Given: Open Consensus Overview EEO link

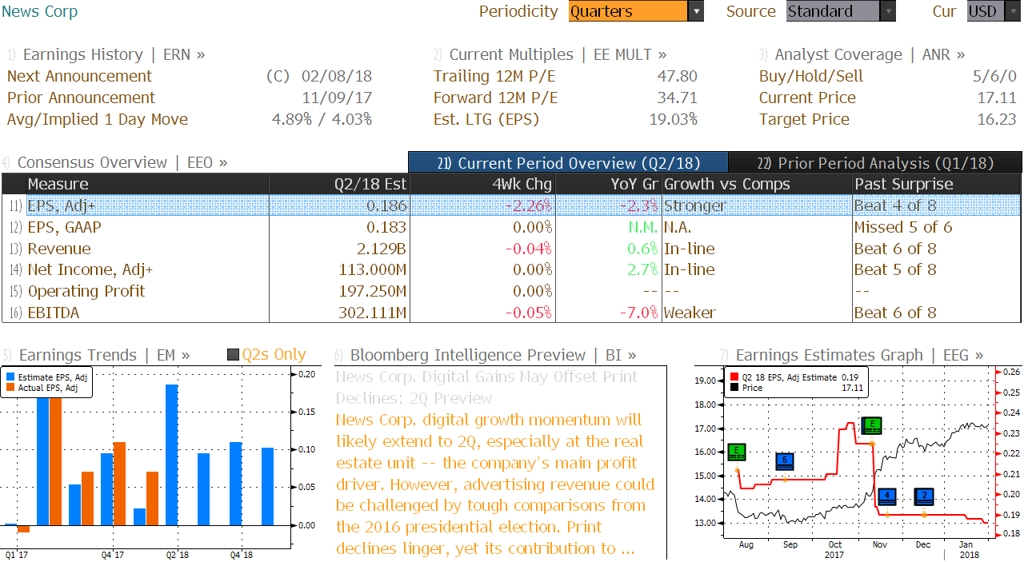Looking at the screenshot, I should (122, 163).
